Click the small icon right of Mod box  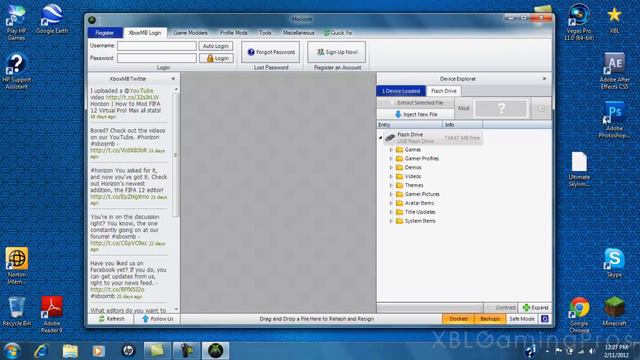(541, 109)
